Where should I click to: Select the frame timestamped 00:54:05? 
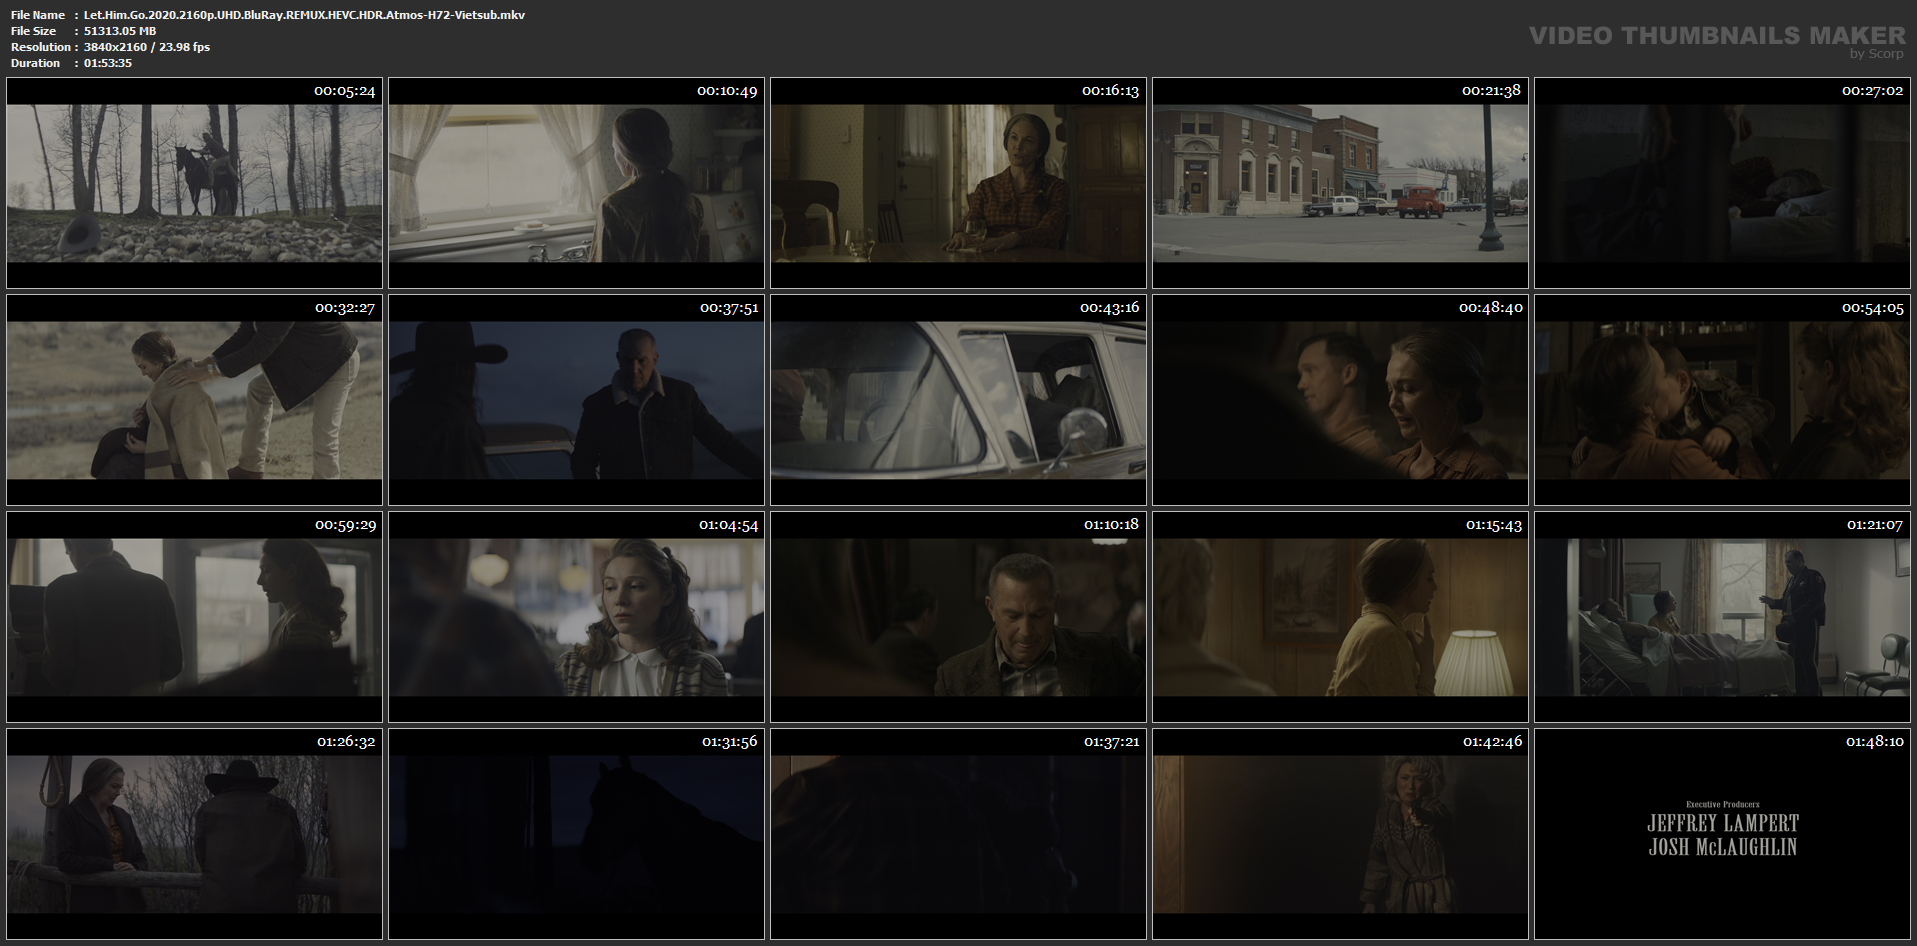click(x=1723, y=400)
